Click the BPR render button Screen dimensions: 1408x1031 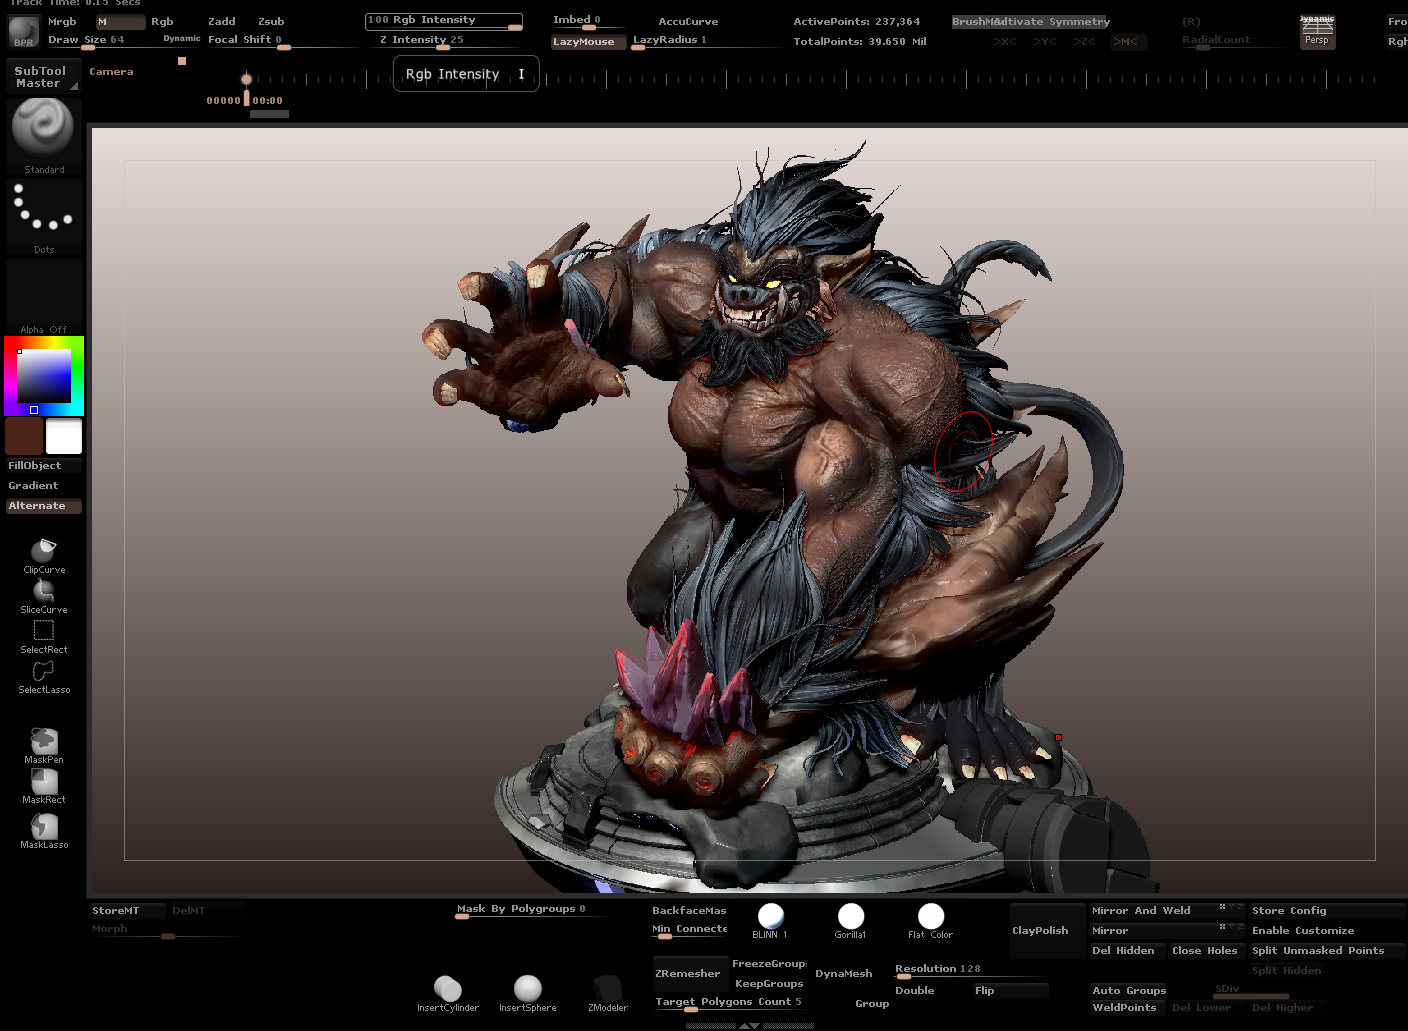pyautogui.click(x=24, y=33)
